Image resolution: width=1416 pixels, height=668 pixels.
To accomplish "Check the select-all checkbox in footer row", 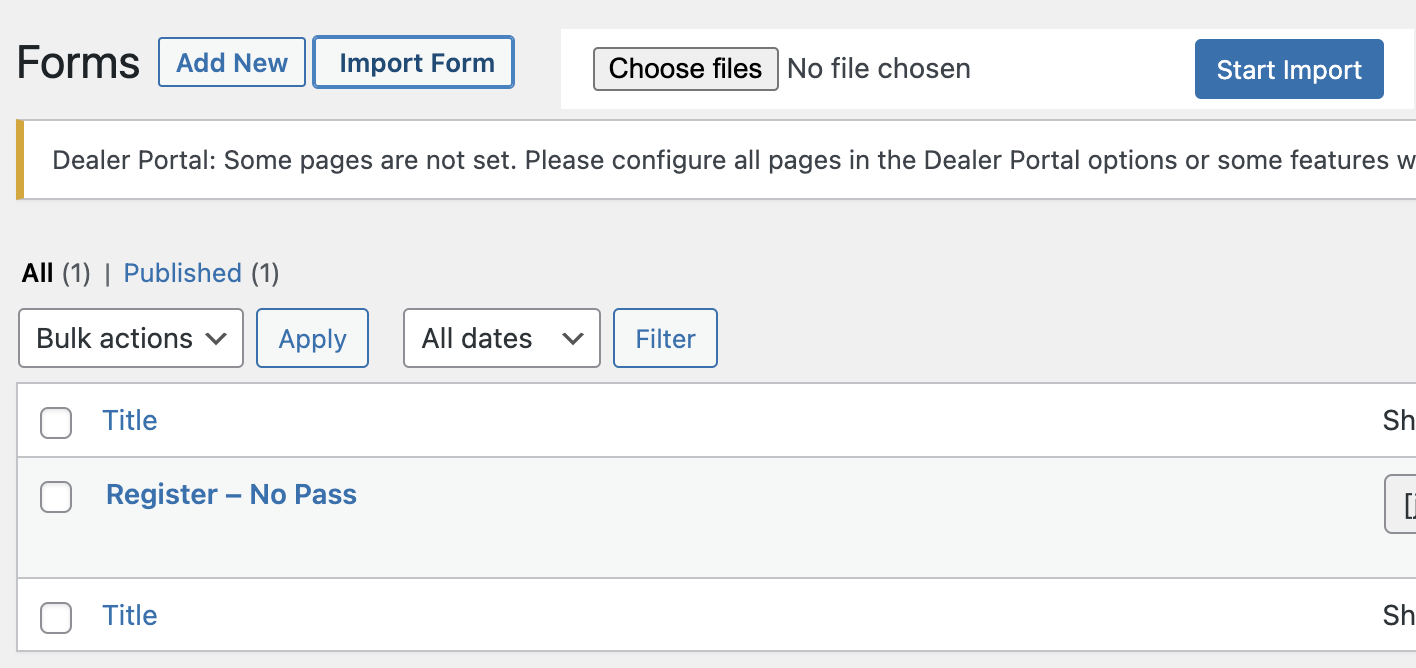I will click(56, 618).
